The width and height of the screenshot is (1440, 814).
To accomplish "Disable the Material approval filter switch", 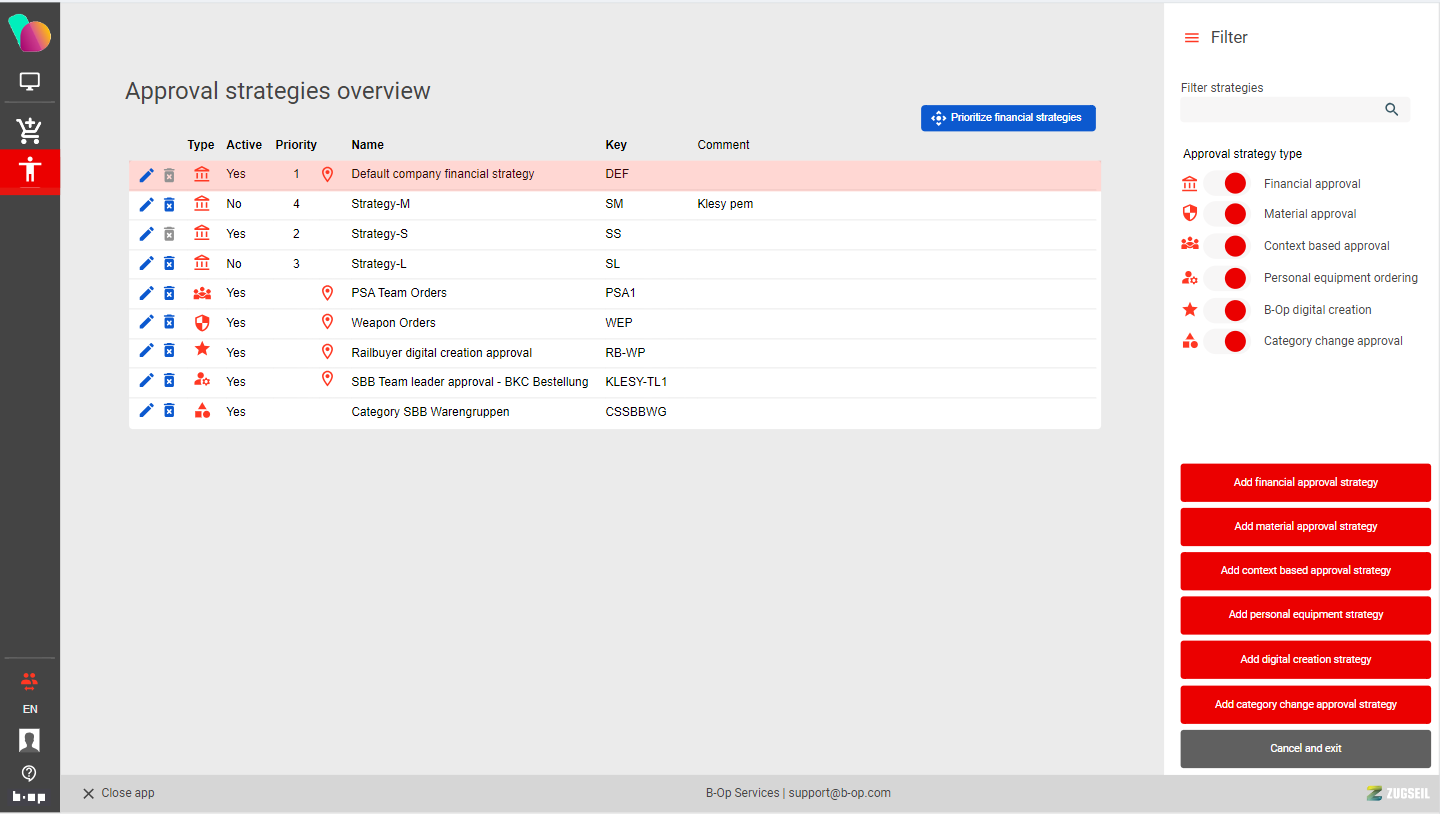I will point(1226,214).
